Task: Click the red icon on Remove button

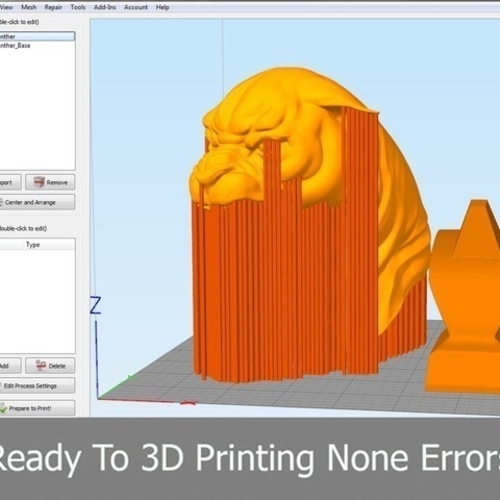Action: tap(39, 182)
